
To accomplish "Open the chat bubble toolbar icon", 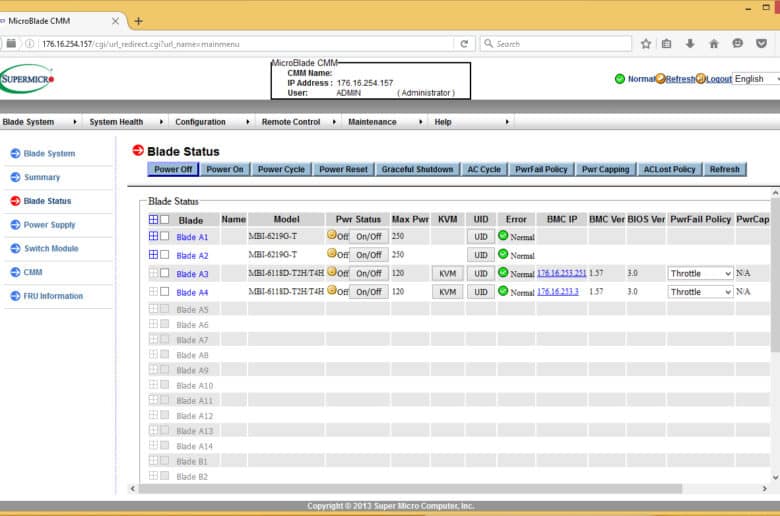I will point(737,44).
